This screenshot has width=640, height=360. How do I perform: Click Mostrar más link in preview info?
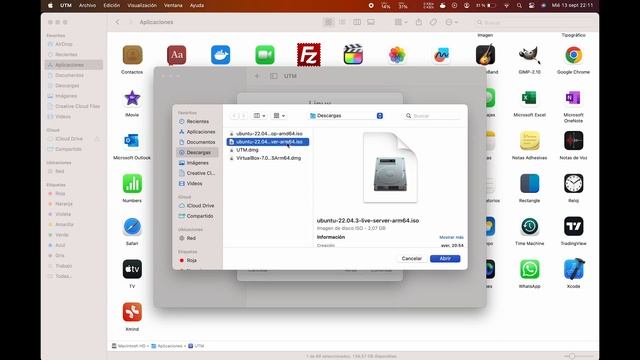[451, 237]
